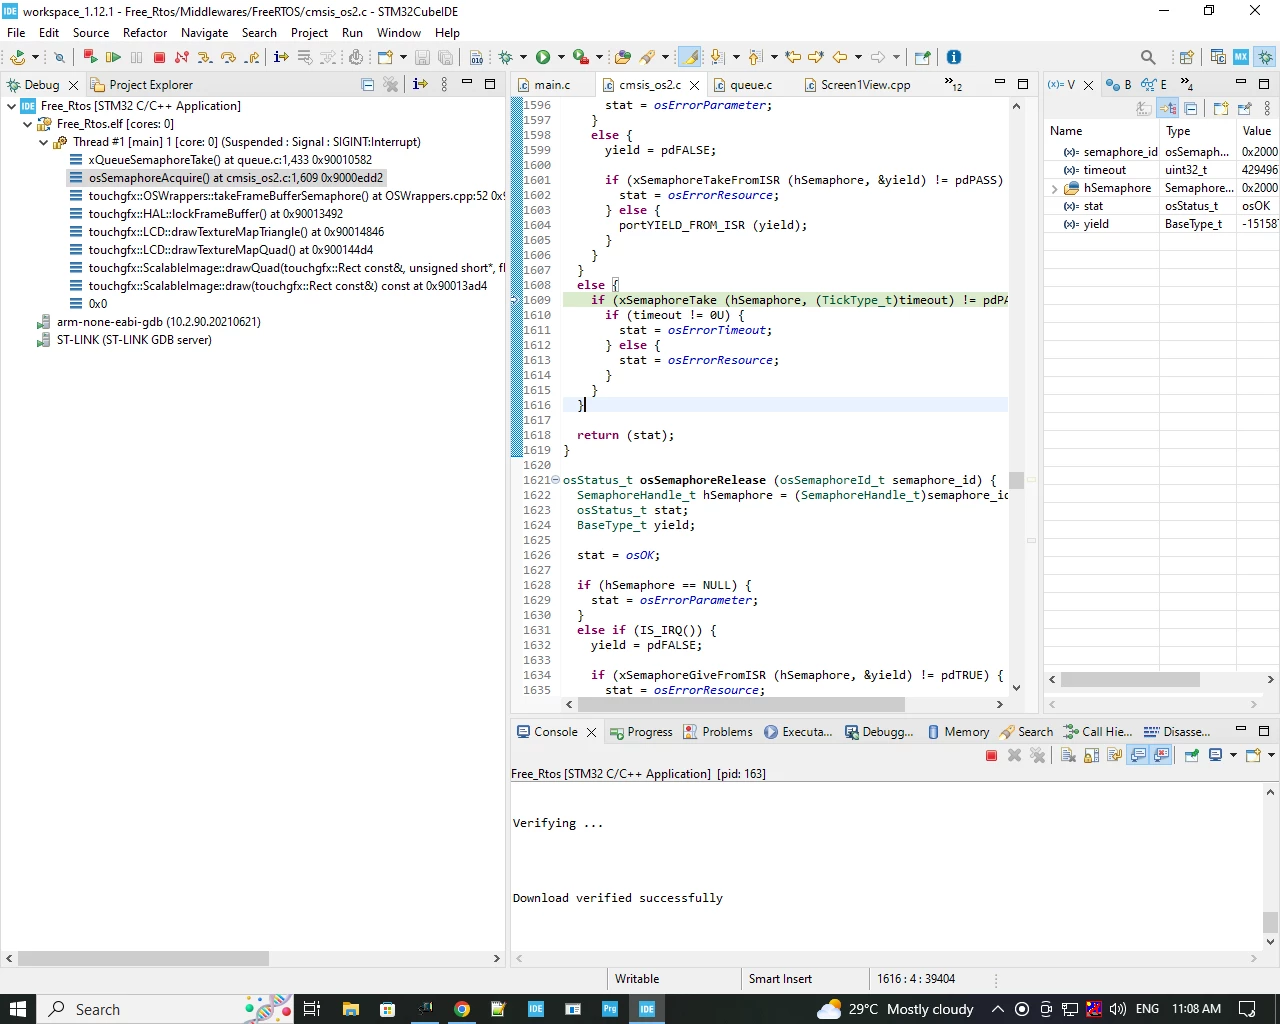Switch to queue.c editor tab

(751, 85)
